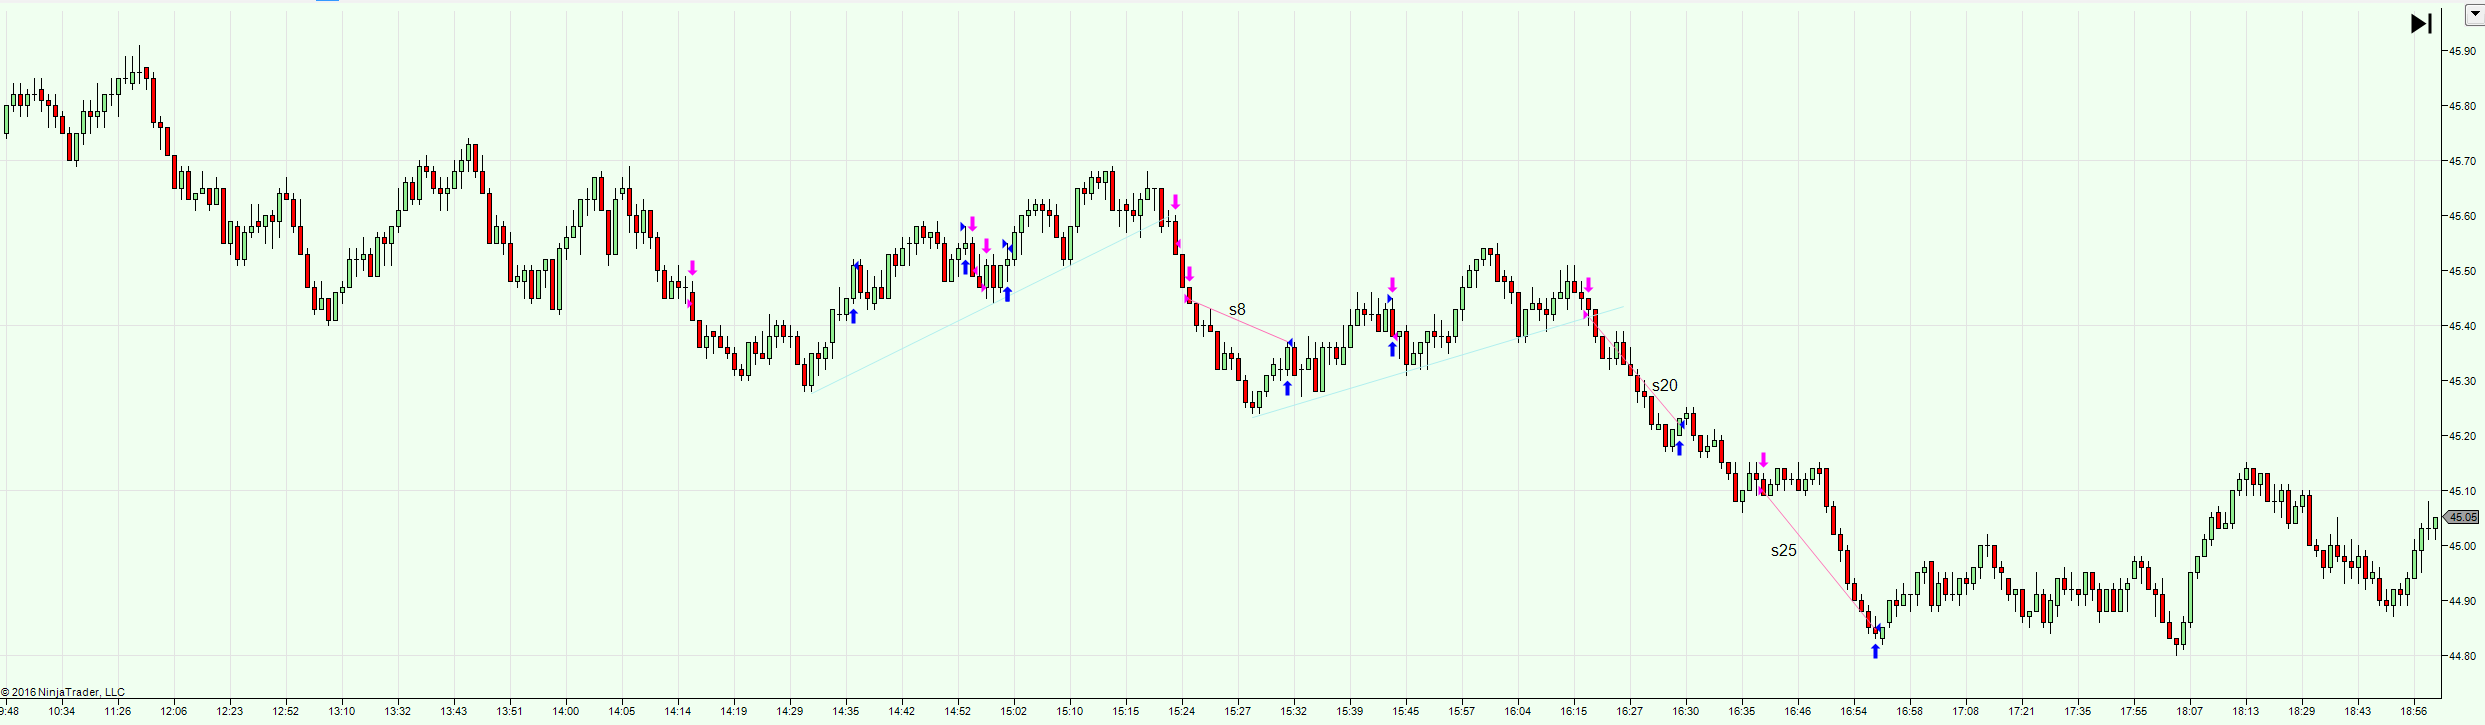Click the 16:35 time axis label
This screenshot has width=2485, height=725.
pyautogui.click(x=1742, y=712)
